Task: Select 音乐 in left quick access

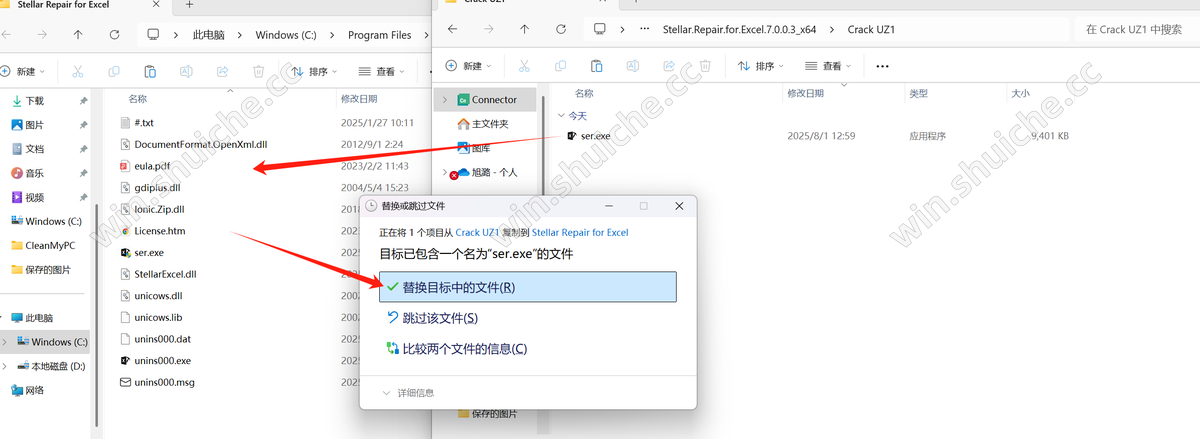Action: pos(35,173)
